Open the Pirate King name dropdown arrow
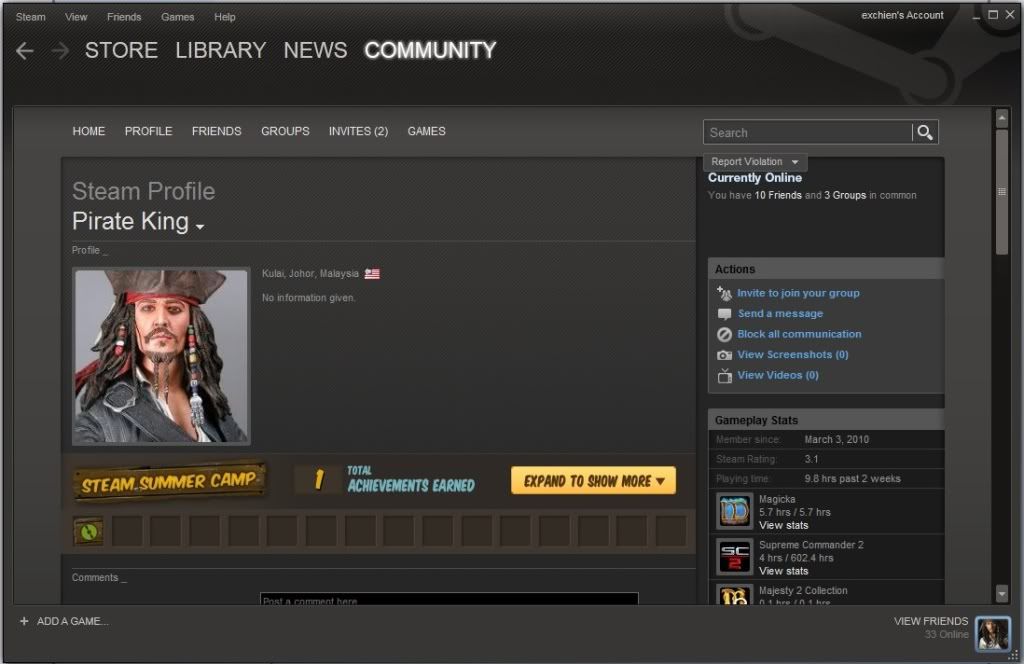Screen dimensions: 1024x664 pos(200,227)
